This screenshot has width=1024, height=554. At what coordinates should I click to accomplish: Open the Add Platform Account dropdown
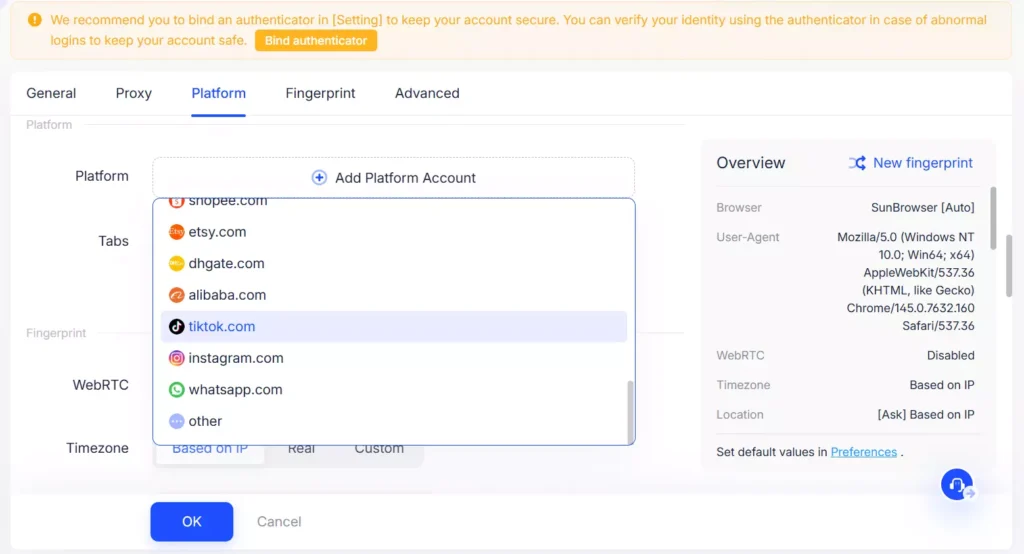coord(393,178)
